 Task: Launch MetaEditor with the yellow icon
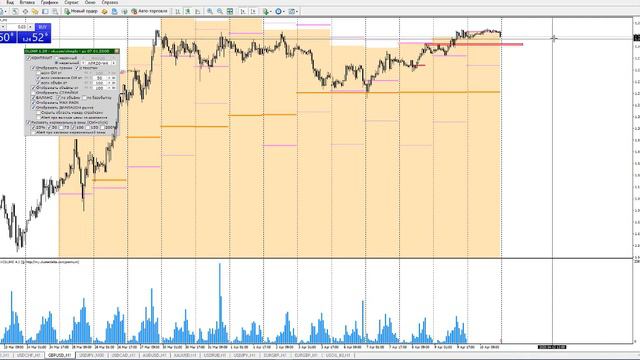104,11
